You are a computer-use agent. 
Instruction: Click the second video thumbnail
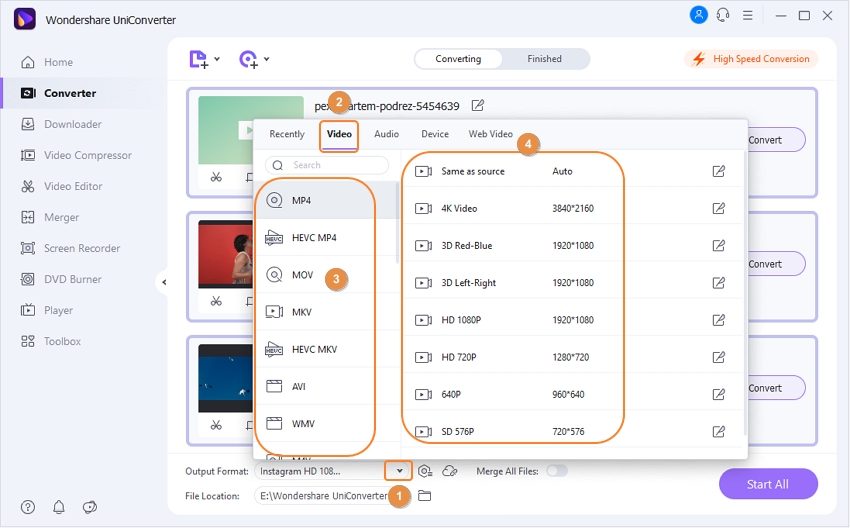point(226,254)
